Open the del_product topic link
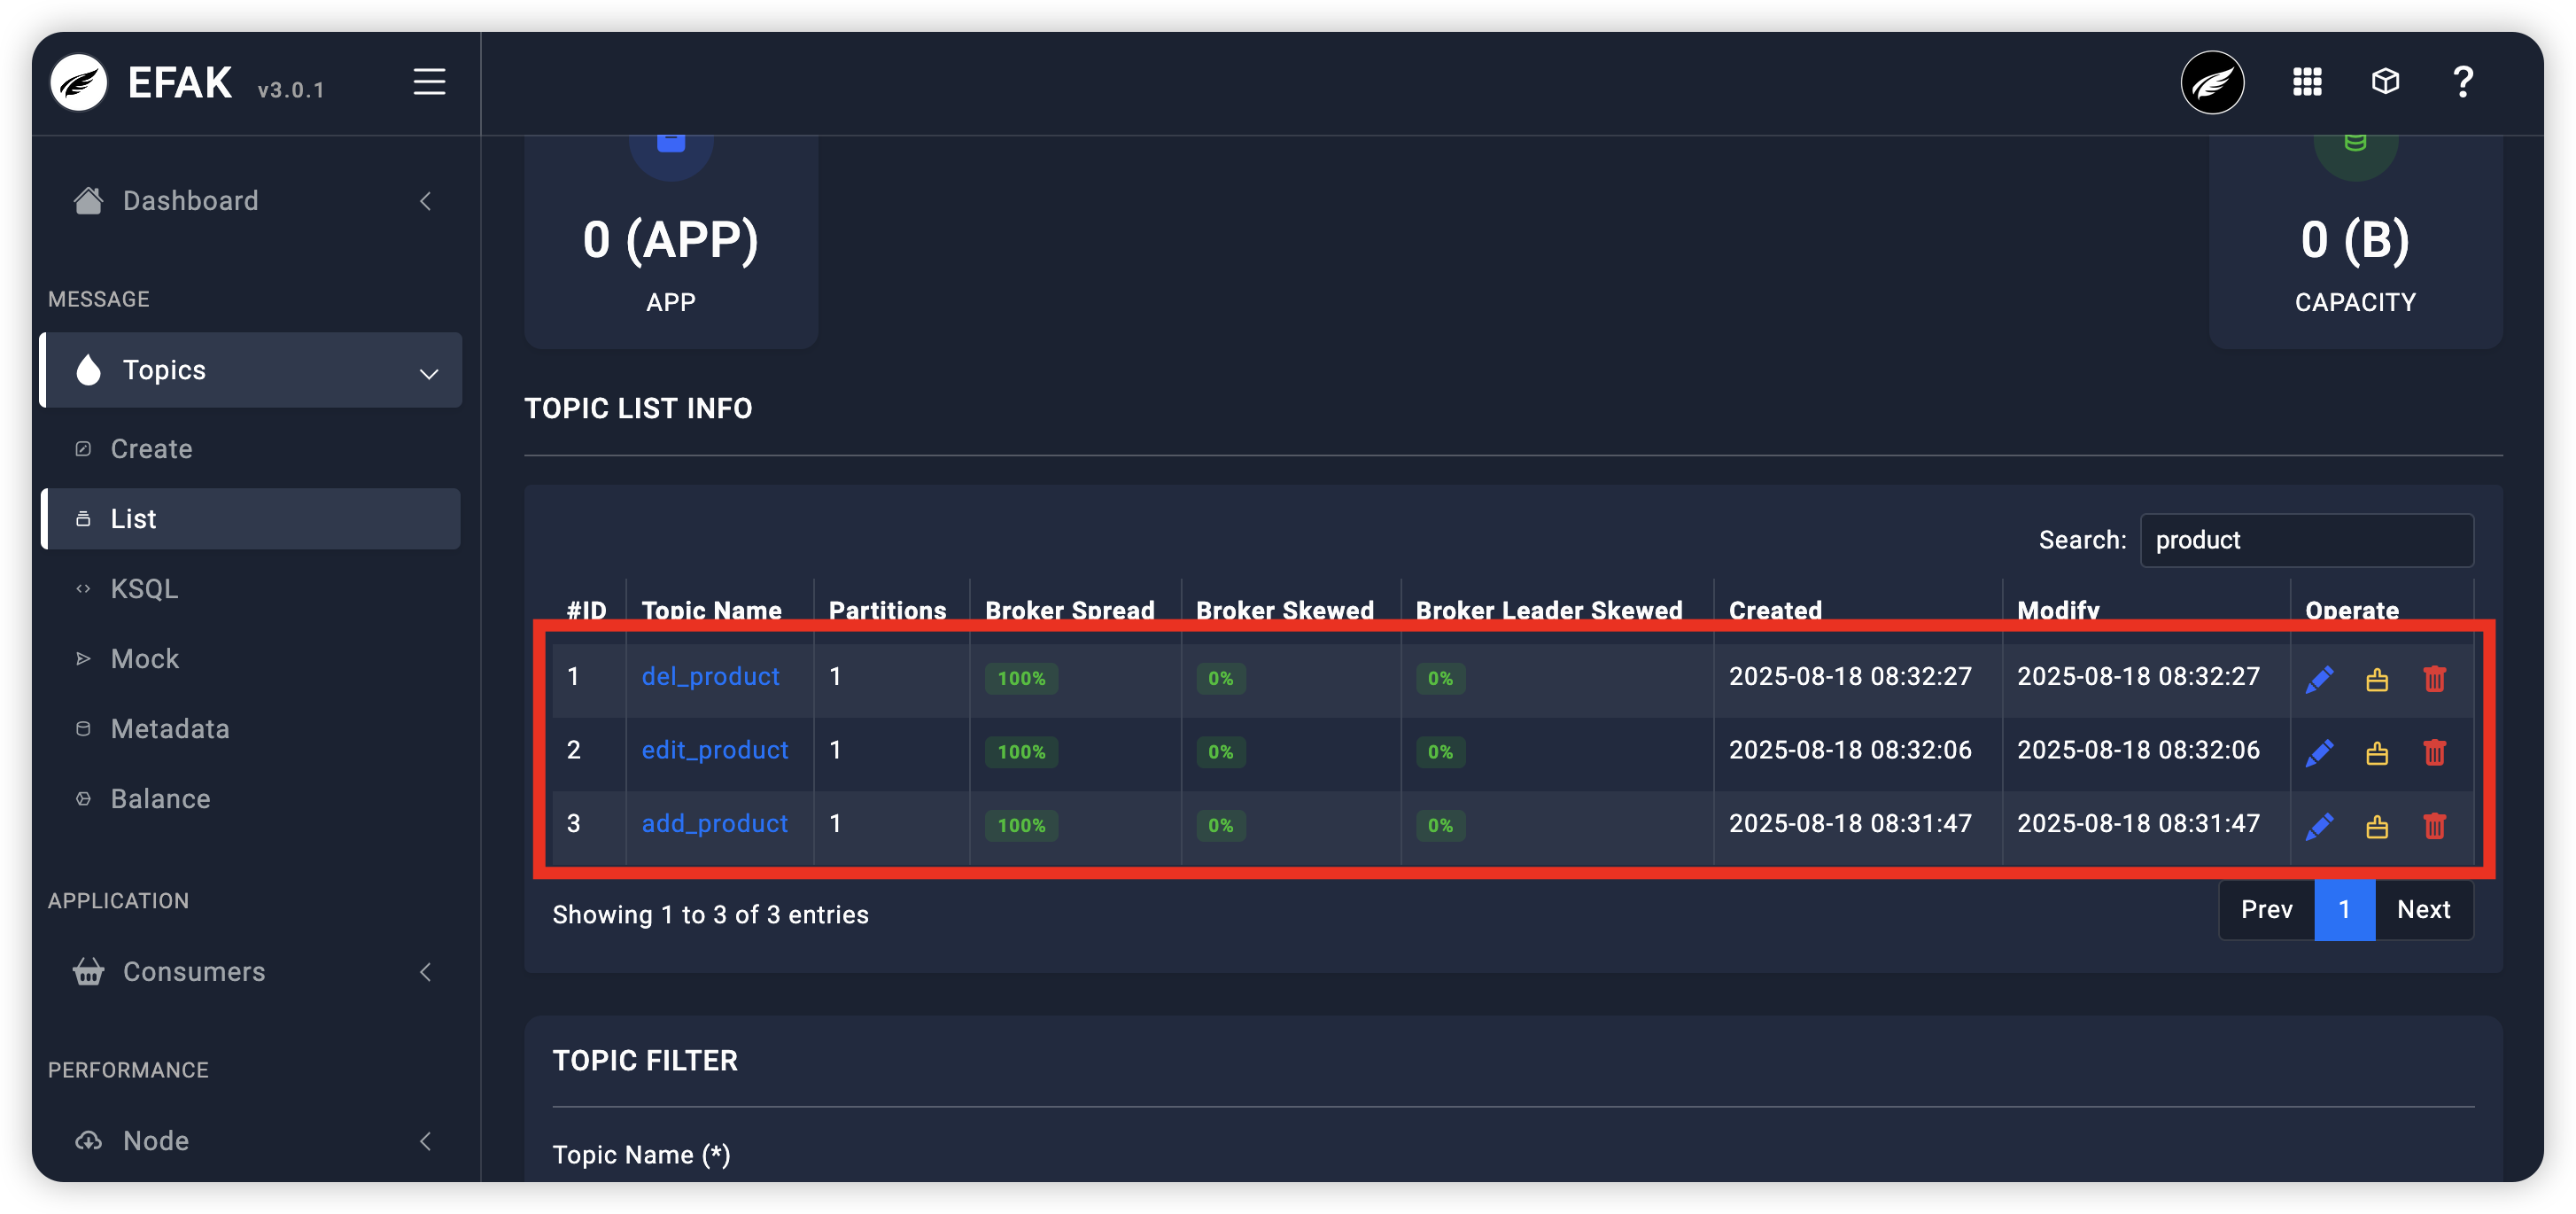Viewport: 2576px width, 1214px height. pos(710,677)
